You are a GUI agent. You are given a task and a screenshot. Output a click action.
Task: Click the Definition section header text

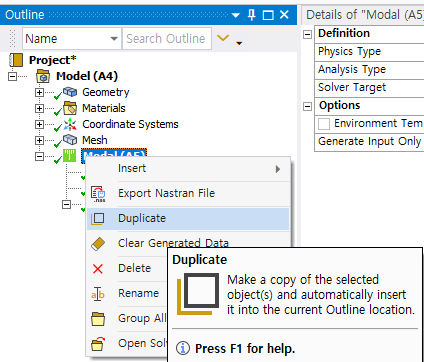(x=344, y=33)
